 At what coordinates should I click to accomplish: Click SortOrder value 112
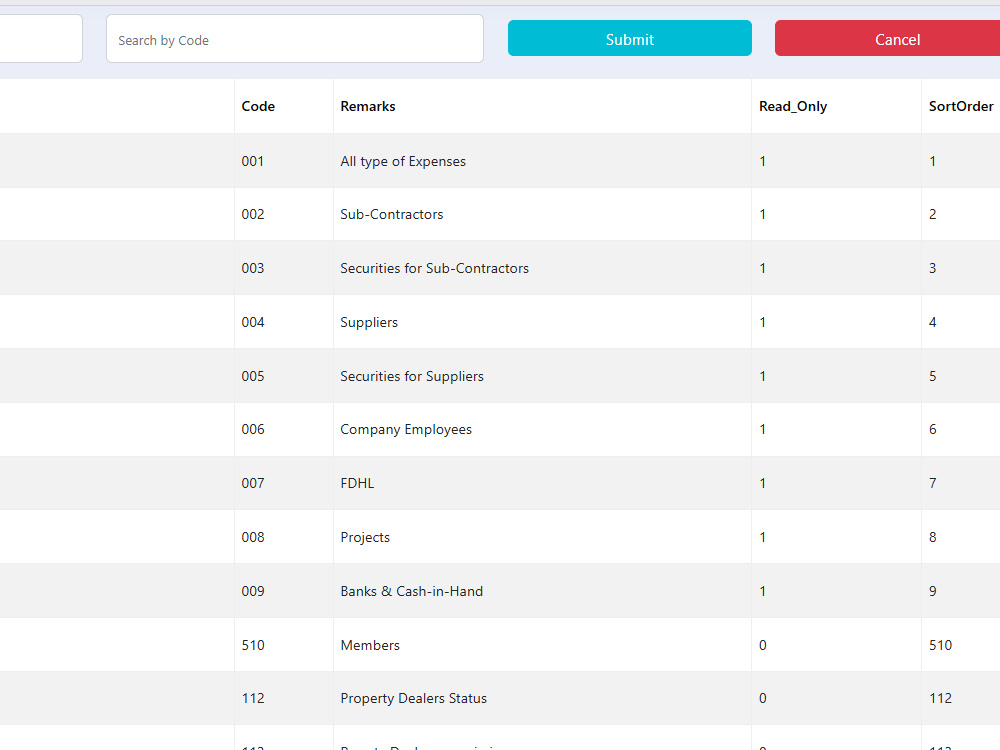click(x=940, y=698)
